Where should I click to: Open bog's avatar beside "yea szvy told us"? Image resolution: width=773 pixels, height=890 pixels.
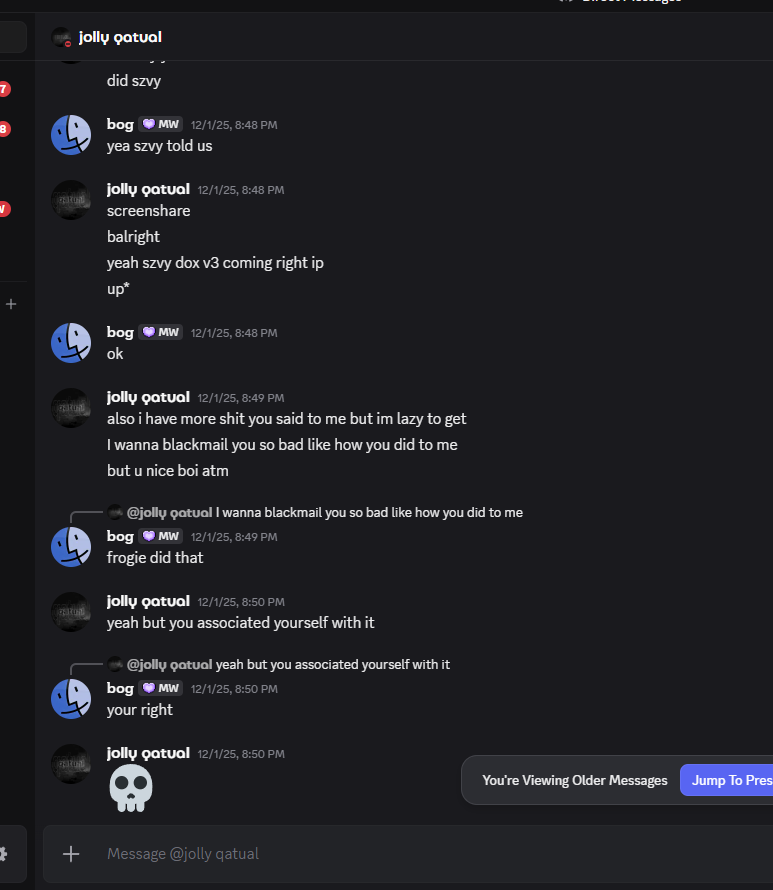click(x=71, y=135)
